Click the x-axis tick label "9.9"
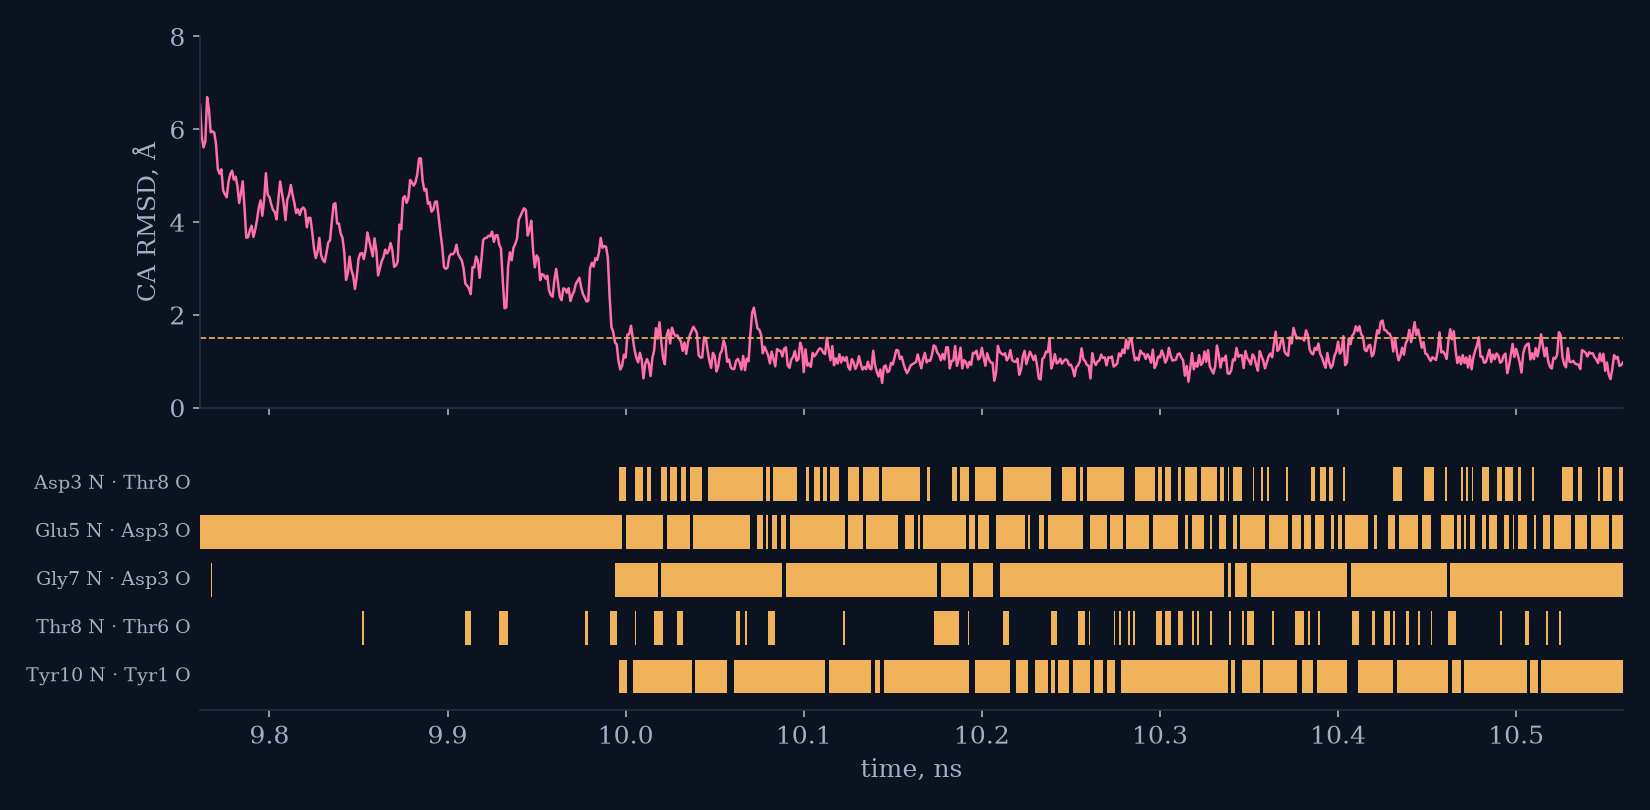 [447, 736]
